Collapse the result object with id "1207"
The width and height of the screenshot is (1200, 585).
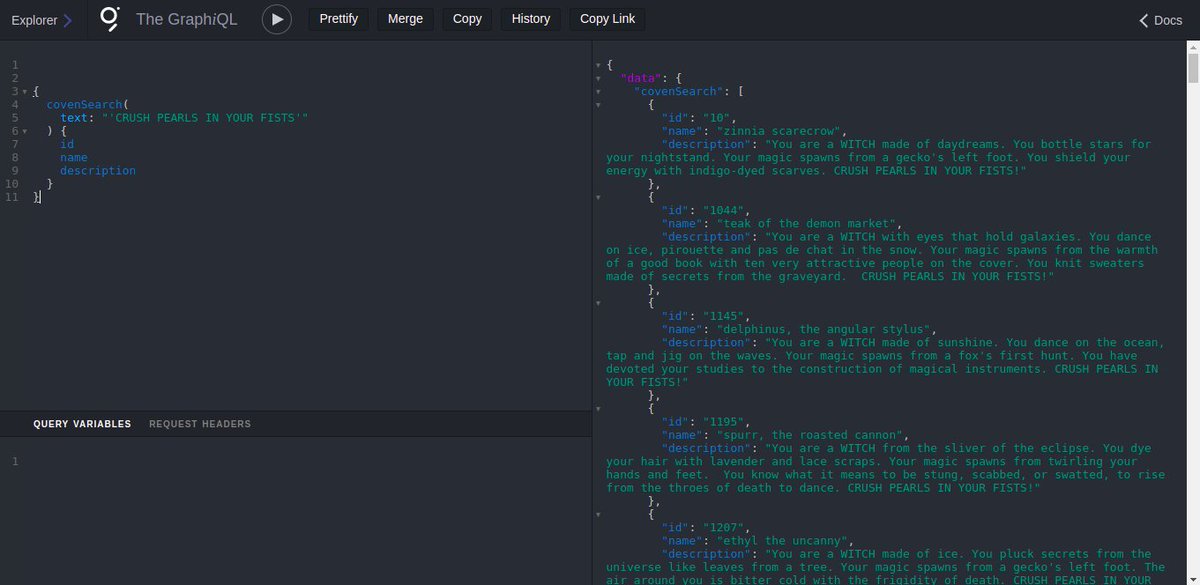tap(598, 514)
